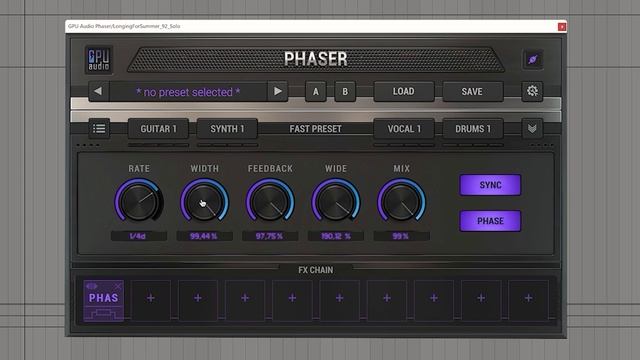This screenshot has height=360, width=640.
Task: Click the FAST PRESET label
Action: (316, 129)
